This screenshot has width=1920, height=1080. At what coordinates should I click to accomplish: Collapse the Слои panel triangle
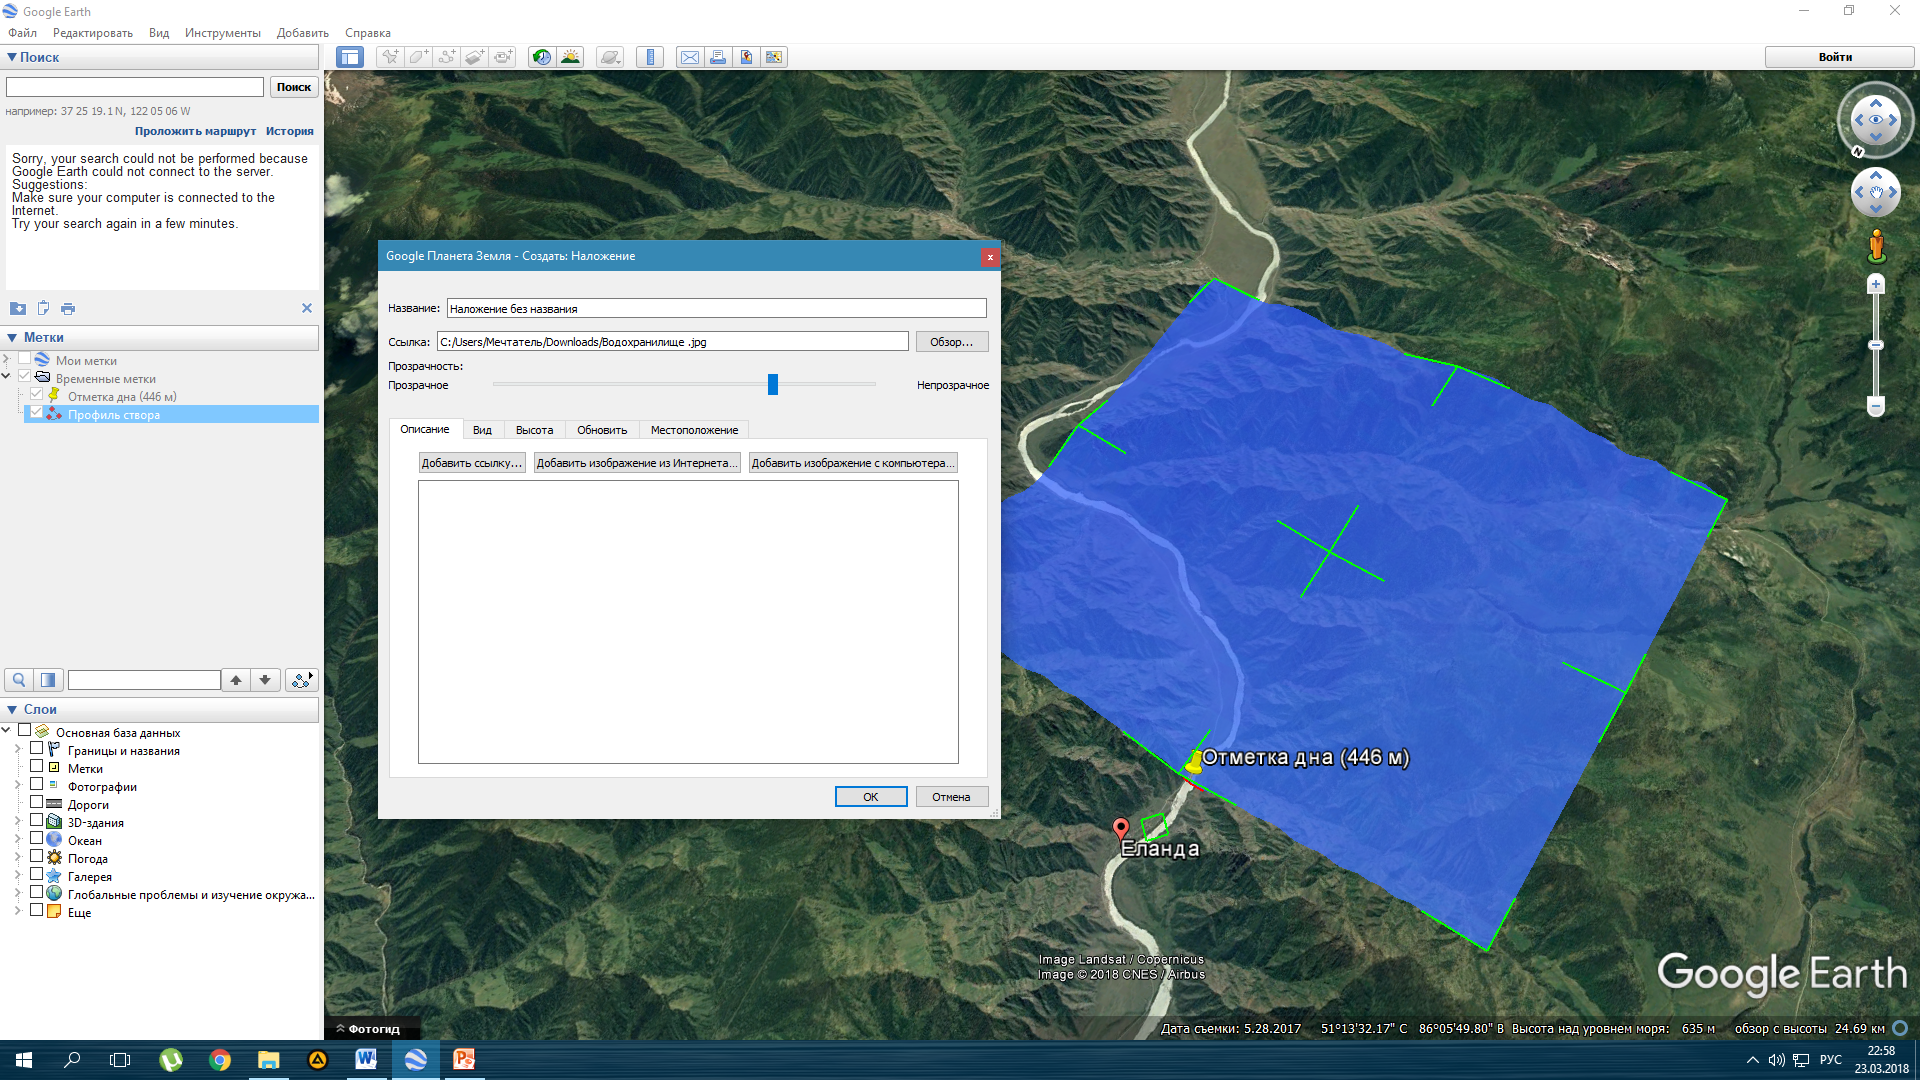(x=11, y=710)
